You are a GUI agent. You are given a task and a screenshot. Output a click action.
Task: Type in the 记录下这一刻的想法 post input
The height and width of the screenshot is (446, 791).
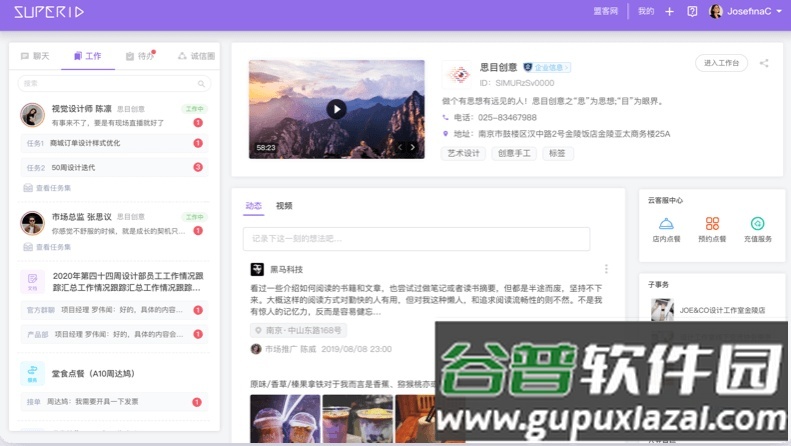click(416, 239)
